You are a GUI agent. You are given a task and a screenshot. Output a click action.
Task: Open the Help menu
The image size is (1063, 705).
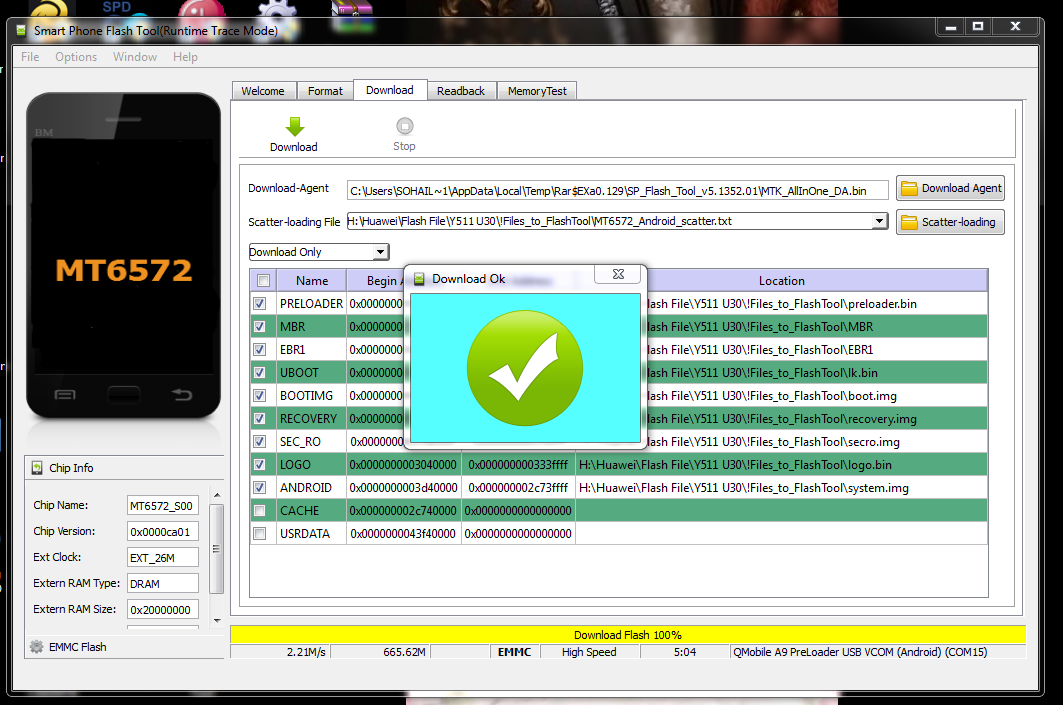point(185,57)
